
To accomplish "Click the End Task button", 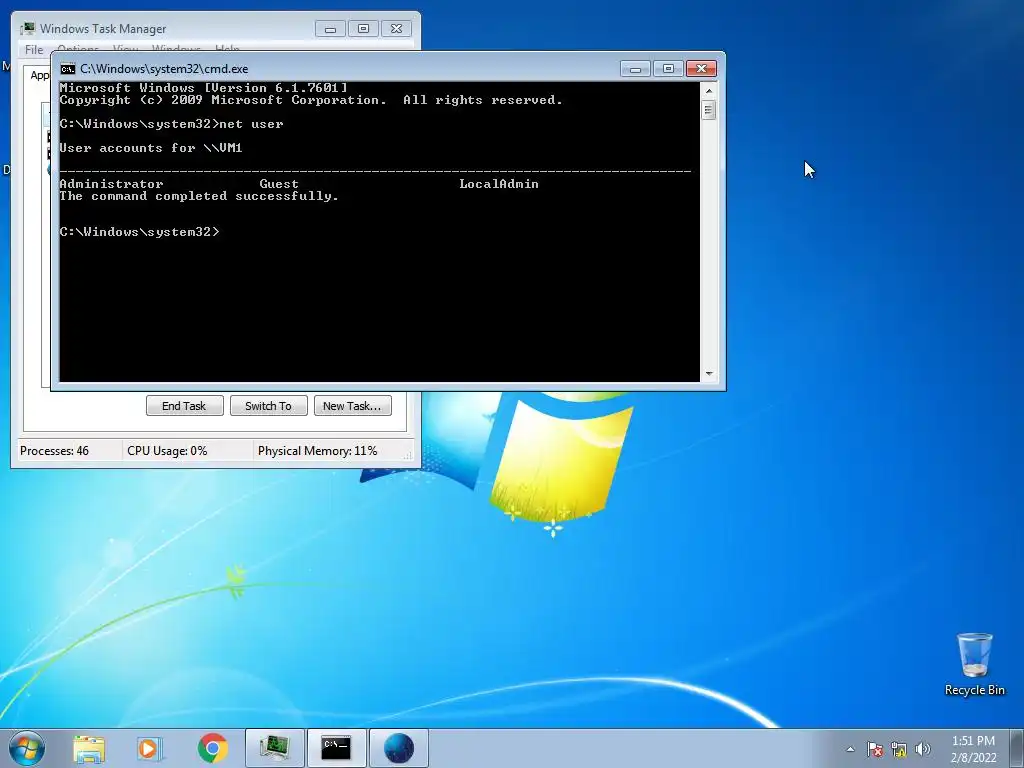I will [185, 406].
